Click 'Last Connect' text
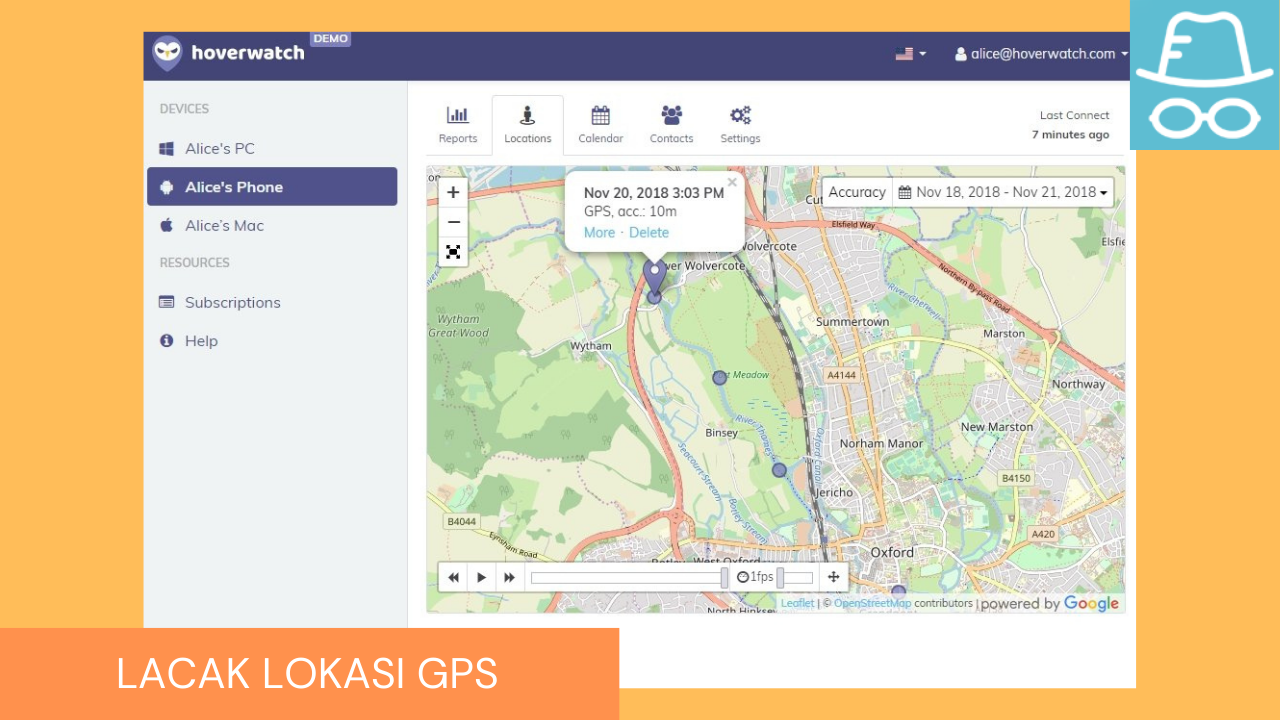Image resolution: width=1280 pixels, height=720 pixels. point(1074,115)
